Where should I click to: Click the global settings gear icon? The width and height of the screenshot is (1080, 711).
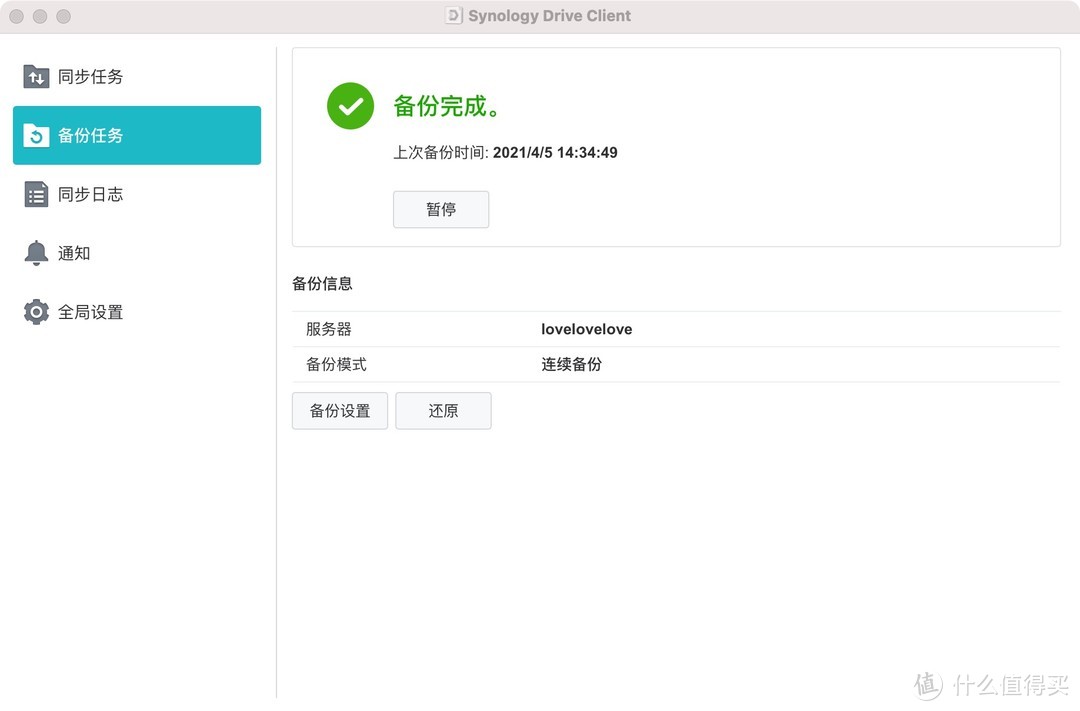coord(36,312)
